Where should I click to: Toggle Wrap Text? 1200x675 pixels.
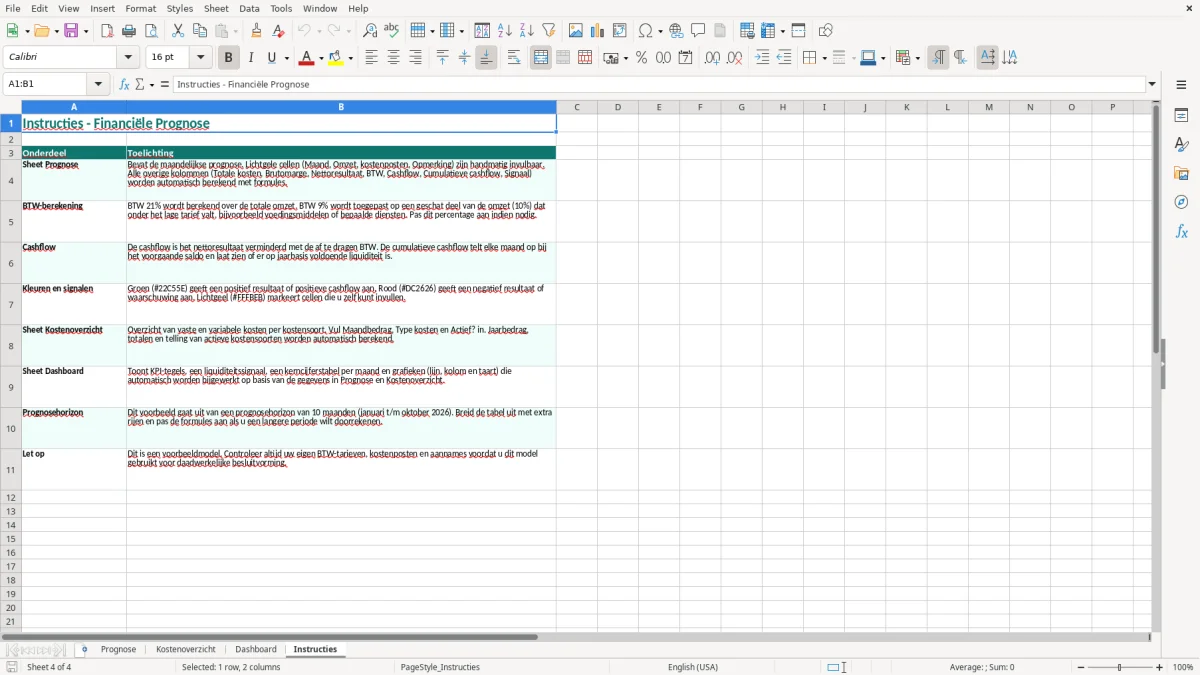point(514,58)
